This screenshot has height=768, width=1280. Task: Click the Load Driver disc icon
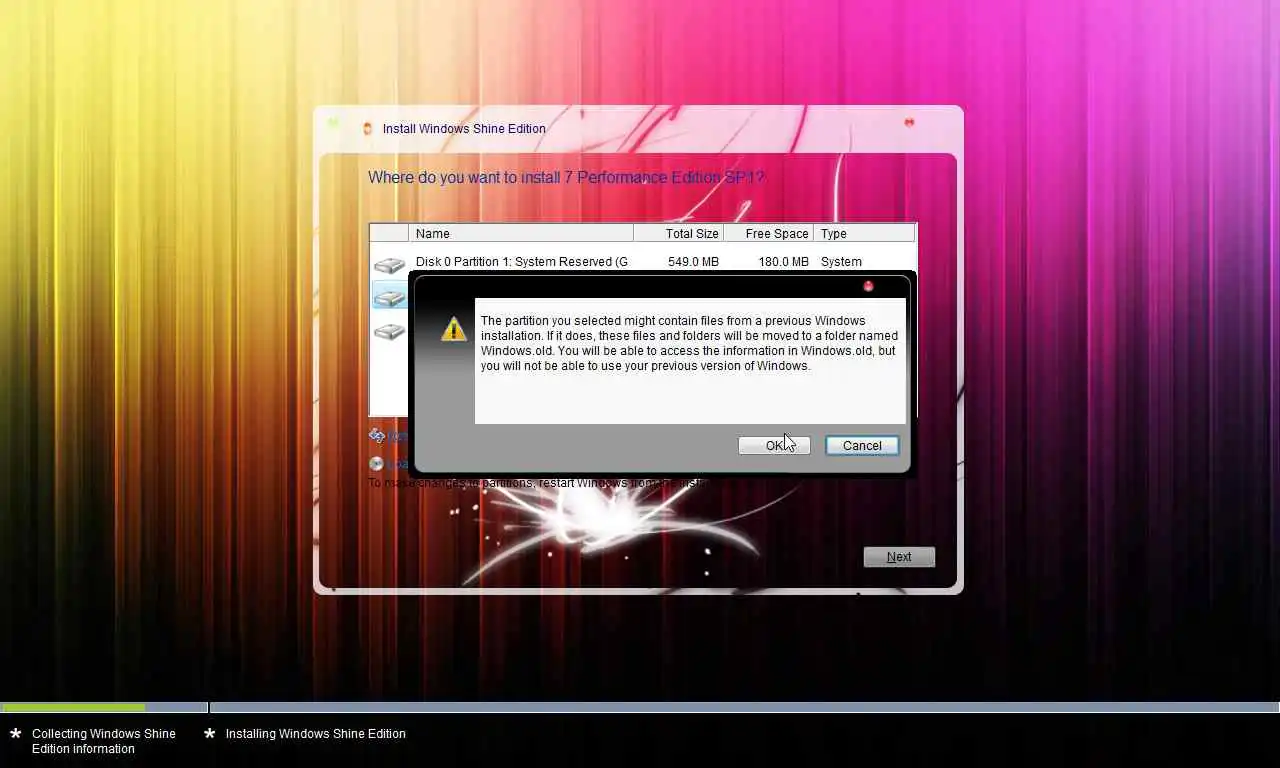(376, 463)
